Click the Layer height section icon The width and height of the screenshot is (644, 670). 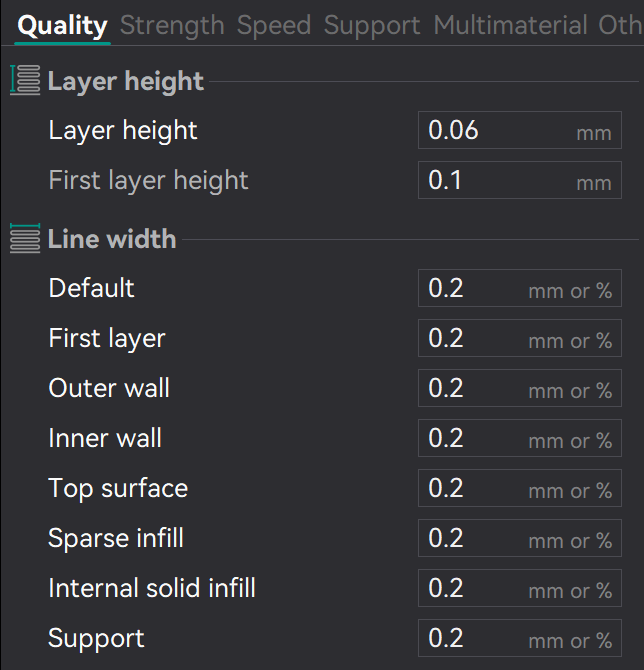point(25,81)
